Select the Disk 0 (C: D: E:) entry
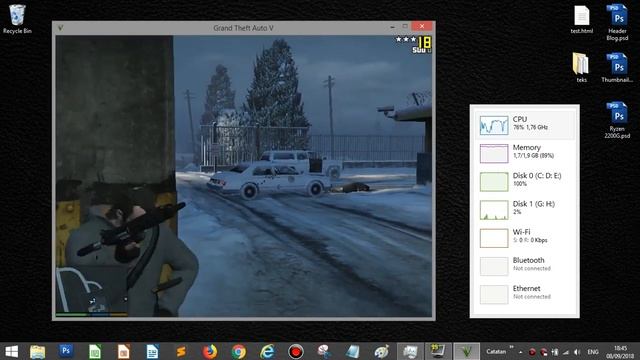 pos(524,181)
